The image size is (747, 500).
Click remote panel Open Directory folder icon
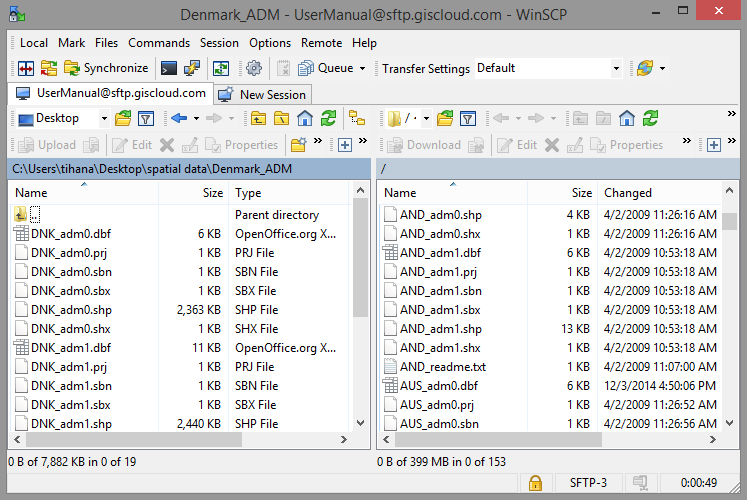(445, 119)
